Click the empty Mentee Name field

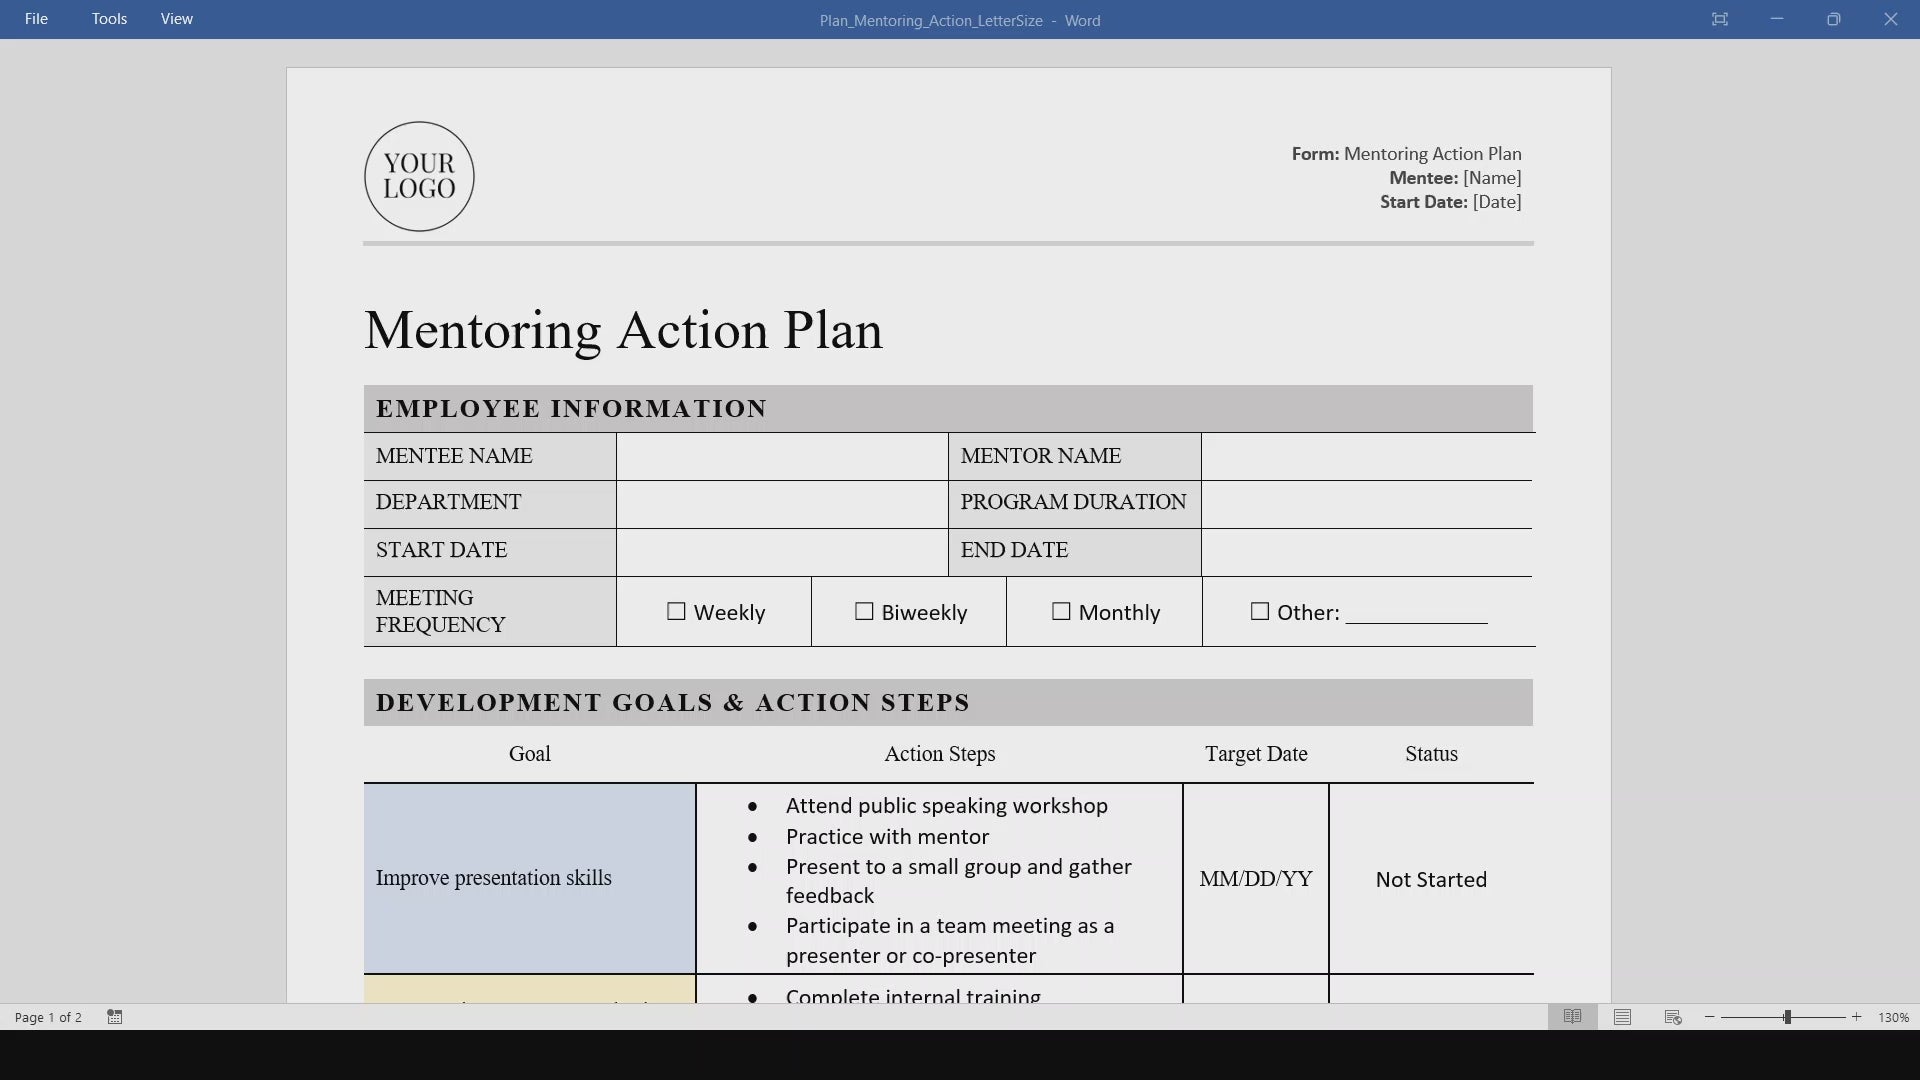click(782, 456)
